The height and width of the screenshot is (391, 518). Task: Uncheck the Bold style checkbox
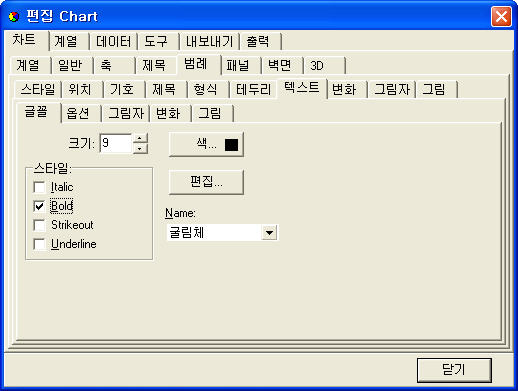(x=39, y=206)
